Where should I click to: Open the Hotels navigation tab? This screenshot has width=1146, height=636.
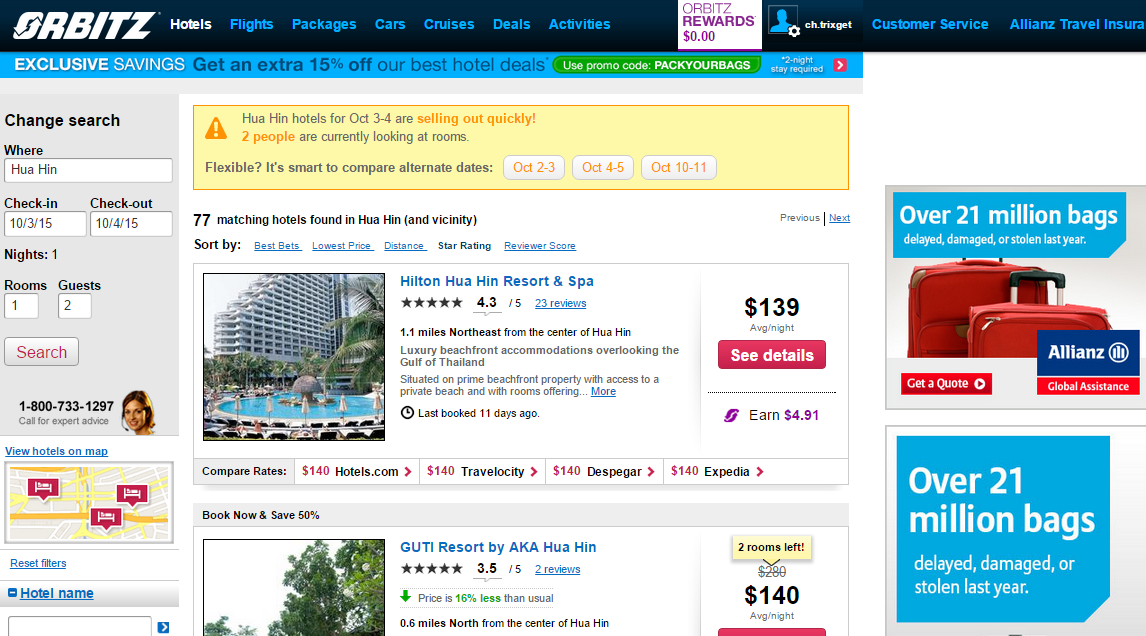point(191,24)
